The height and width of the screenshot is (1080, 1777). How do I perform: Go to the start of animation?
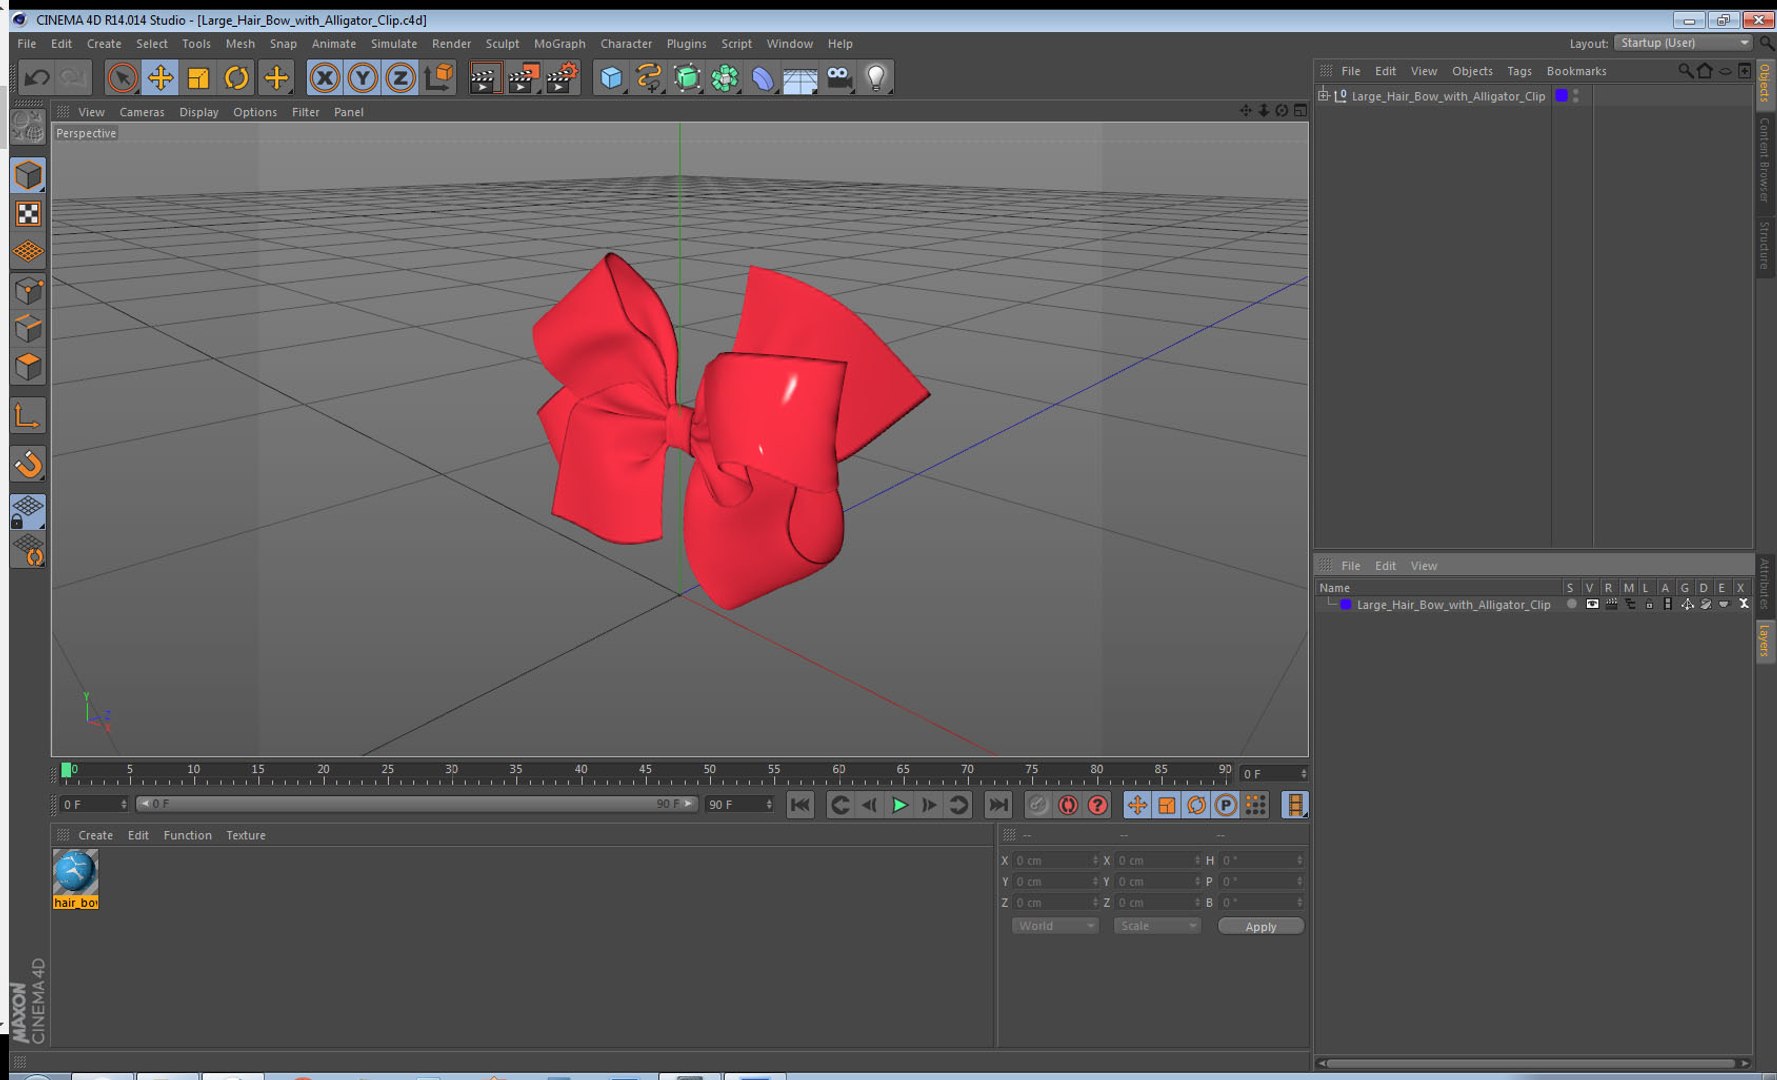click(x=800, y=805)
